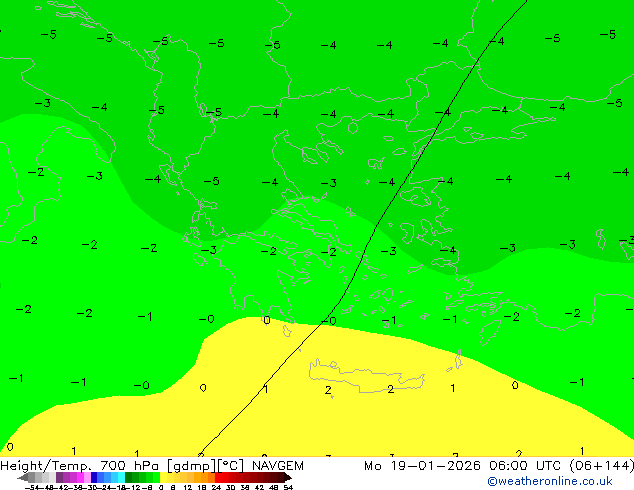Image resolution: width=634 pixels, height=490 pixels.
Task: Click the legend label '-54' at the scale's left end
Action: tap(31, 487)
